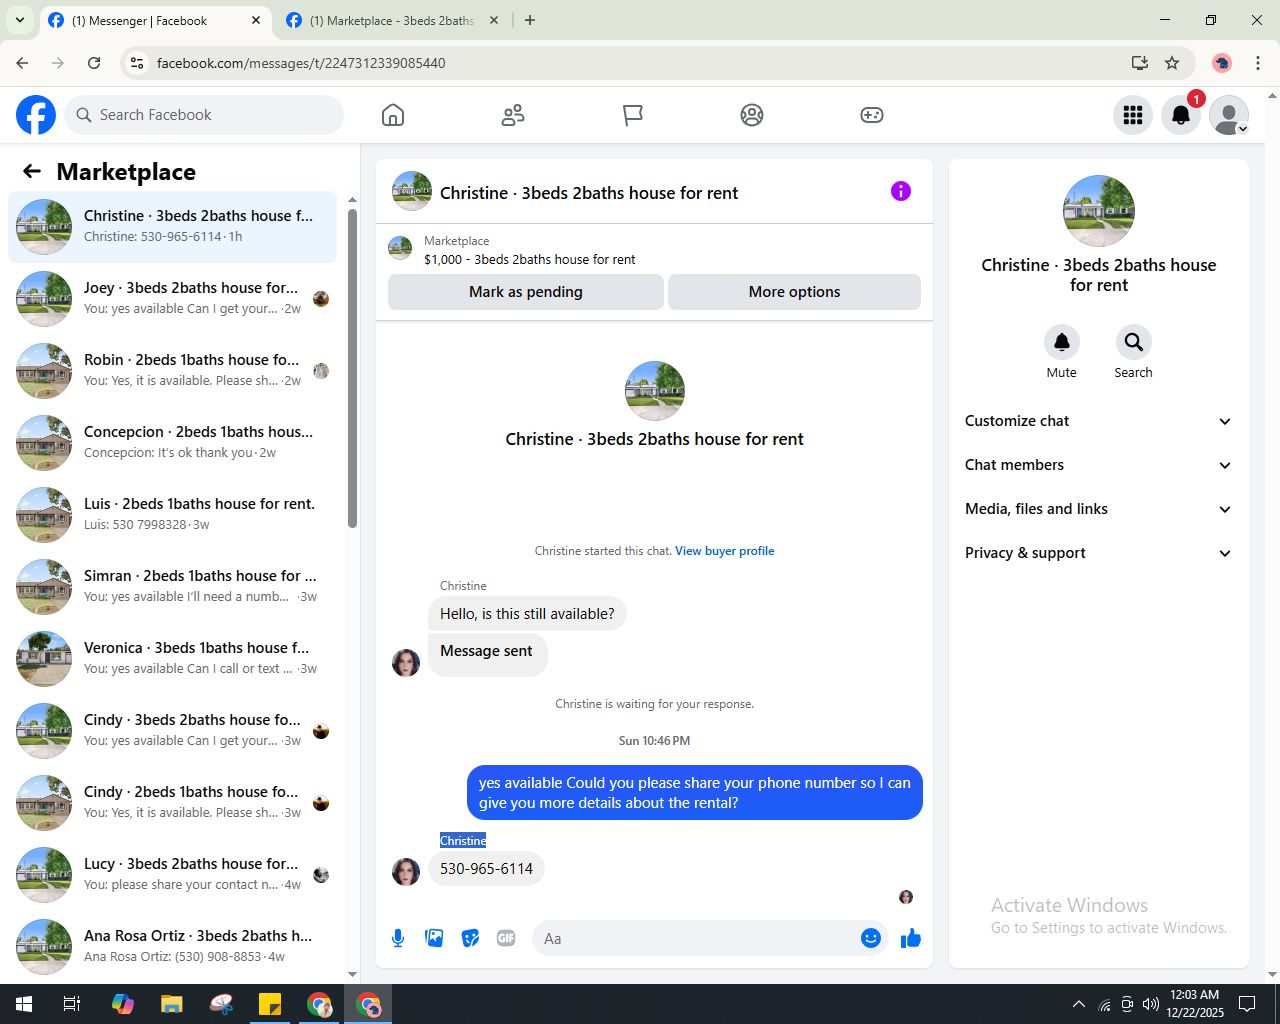The height and width of the screenshot is (1024, 1280).
Task: Open Joey's 3beds 2baths conversation
Action: [172, 299]
